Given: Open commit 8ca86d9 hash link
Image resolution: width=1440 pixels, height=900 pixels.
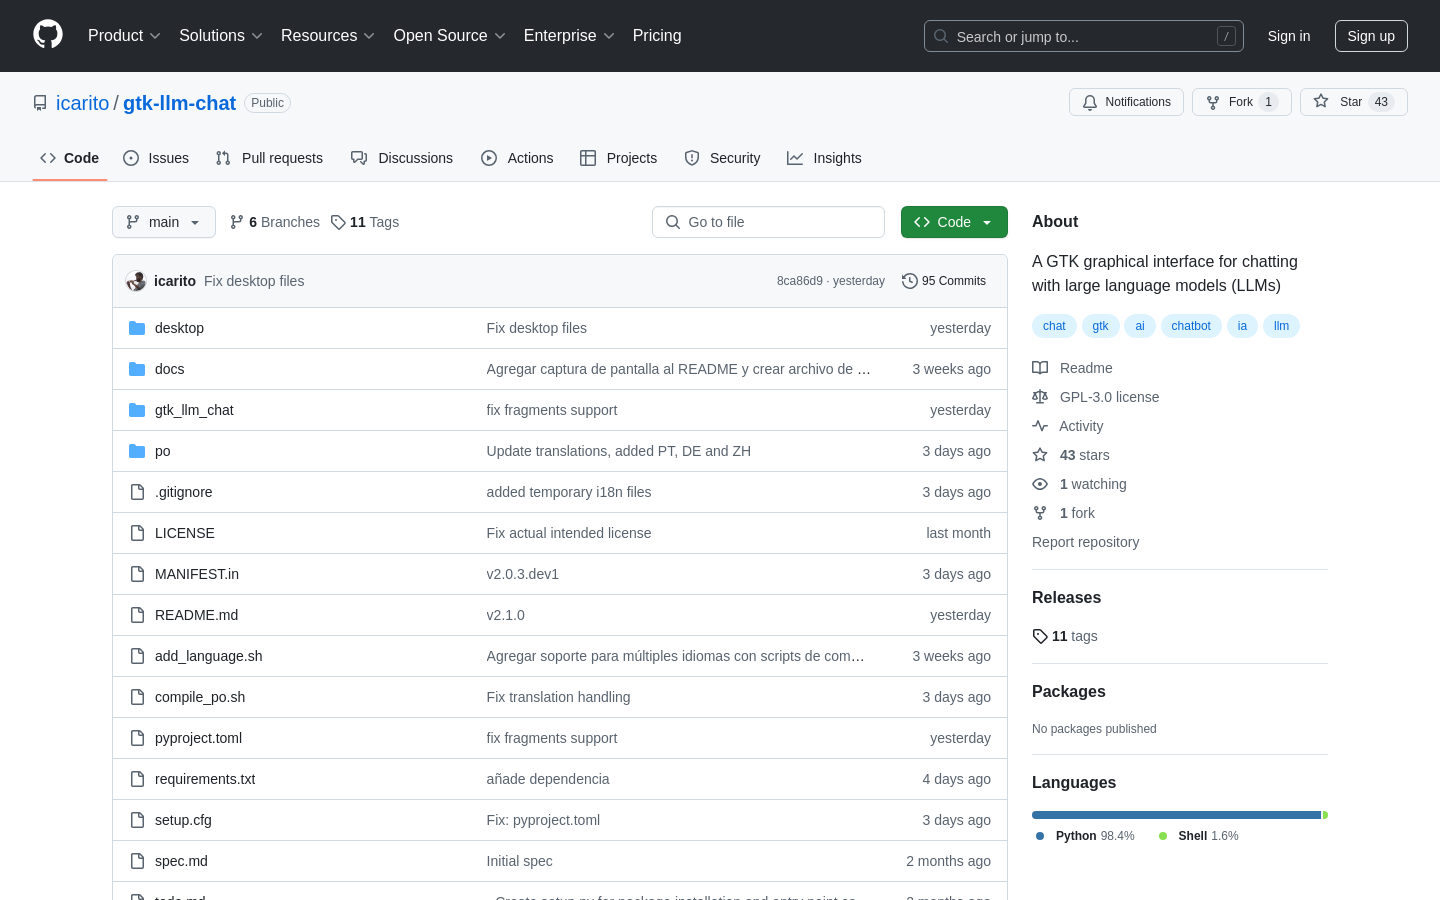Looking at the screenshot, I should (799, 281).
